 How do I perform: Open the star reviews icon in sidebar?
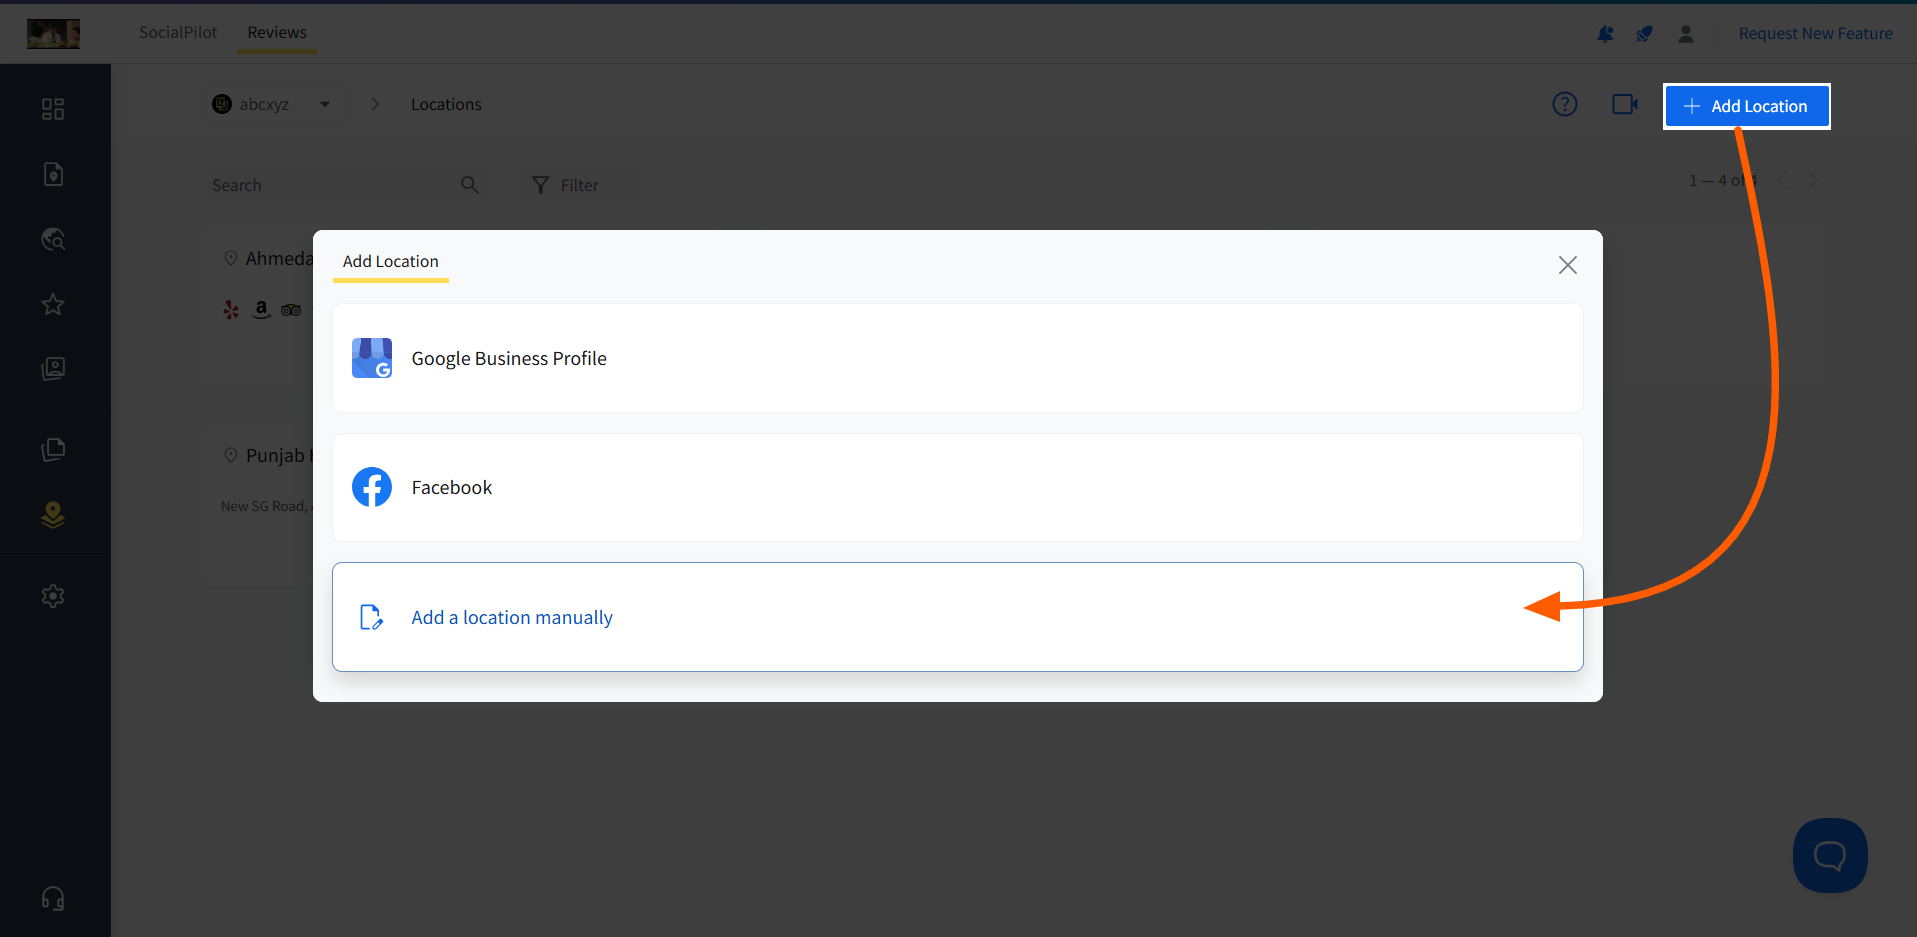53,304
